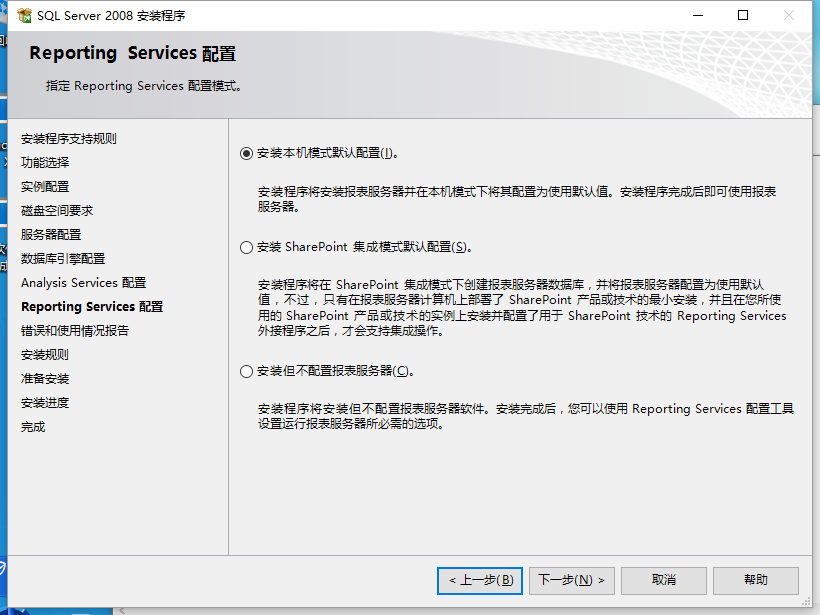
Task: Select step 完成 in sidebar
Action: [x=33, y=427]
